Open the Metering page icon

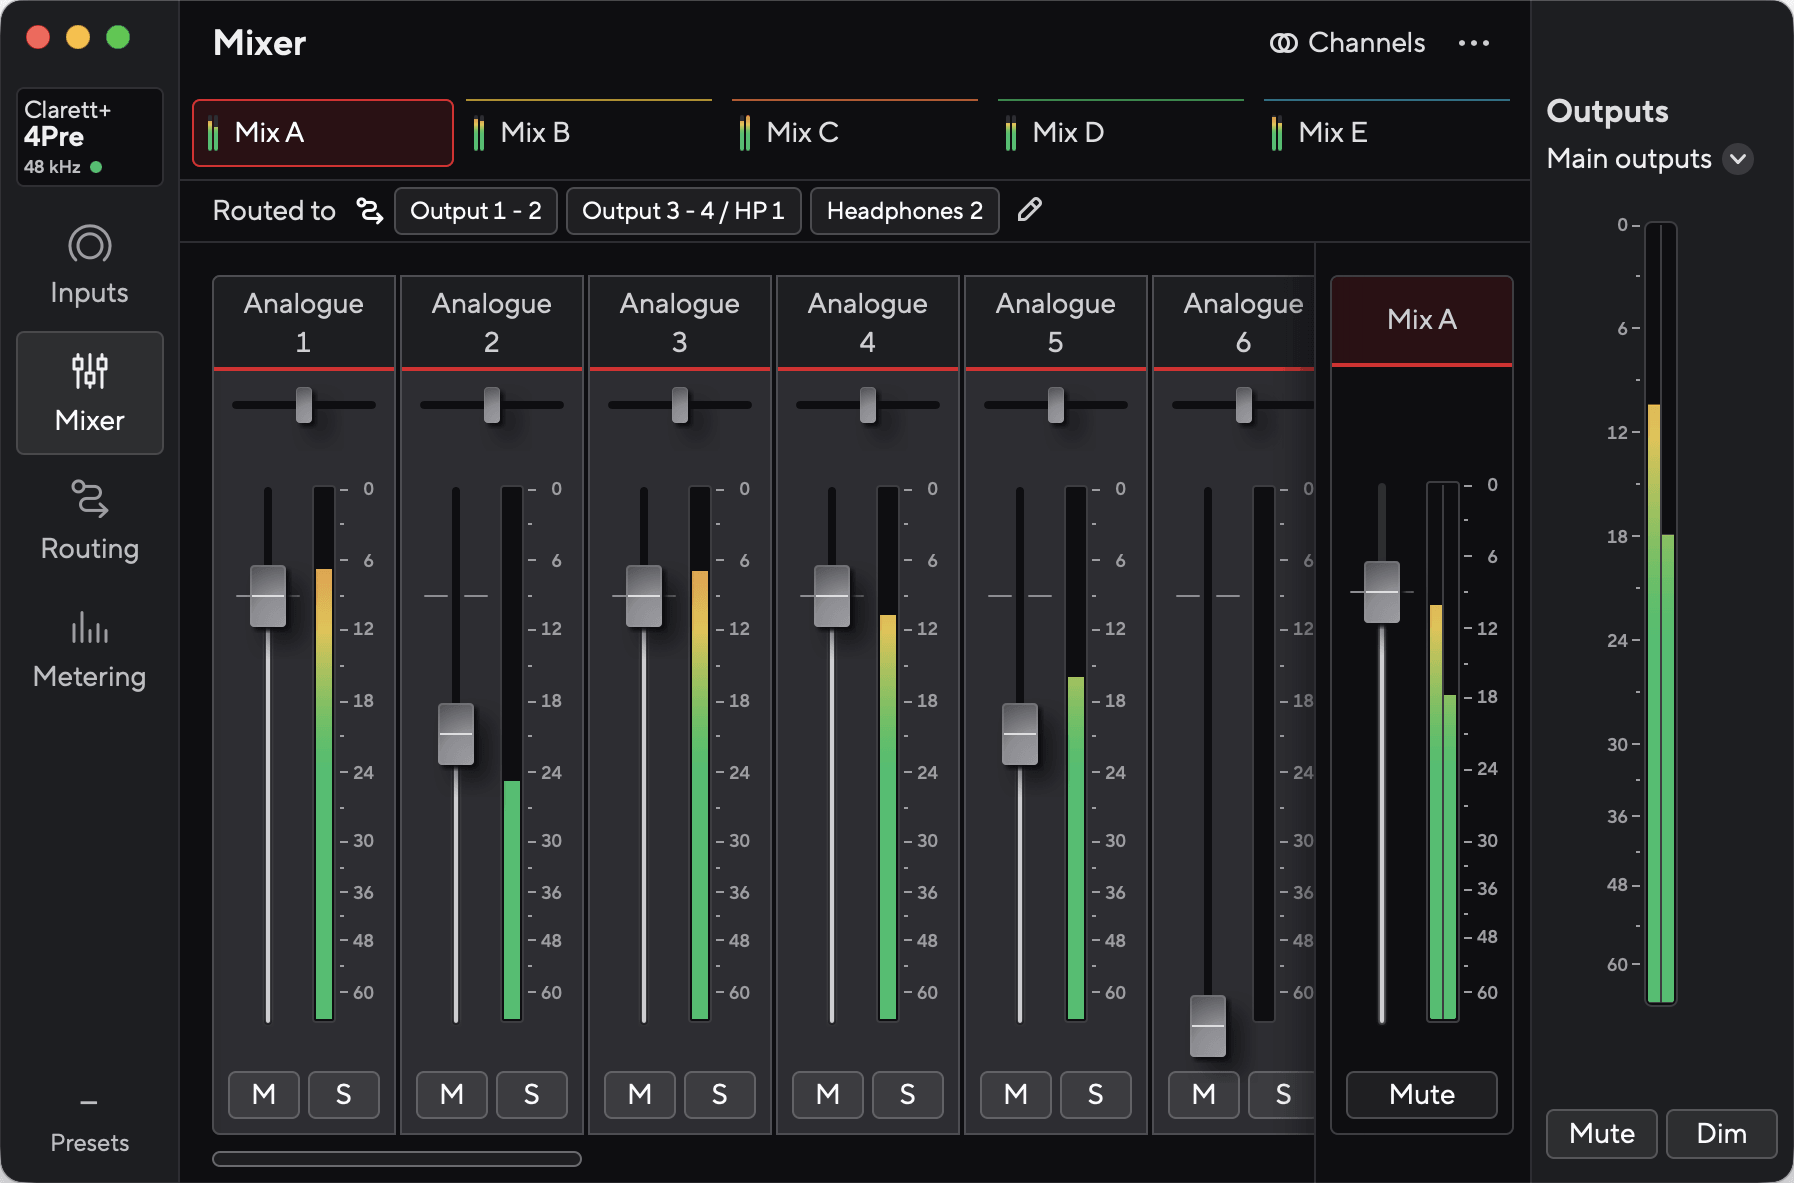(x=89, y=627)
